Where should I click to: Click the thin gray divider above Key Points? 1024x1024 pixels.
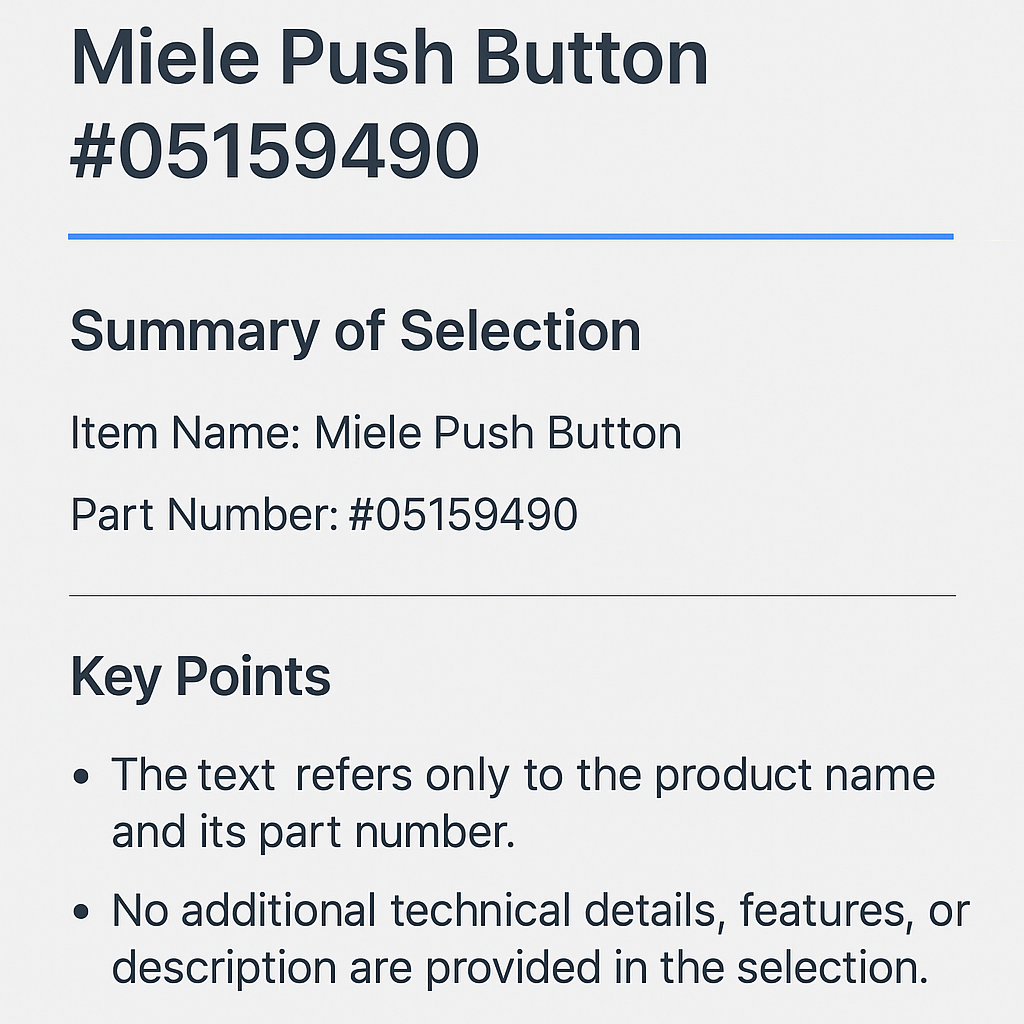pyautogui.click(x=512, y=595)
